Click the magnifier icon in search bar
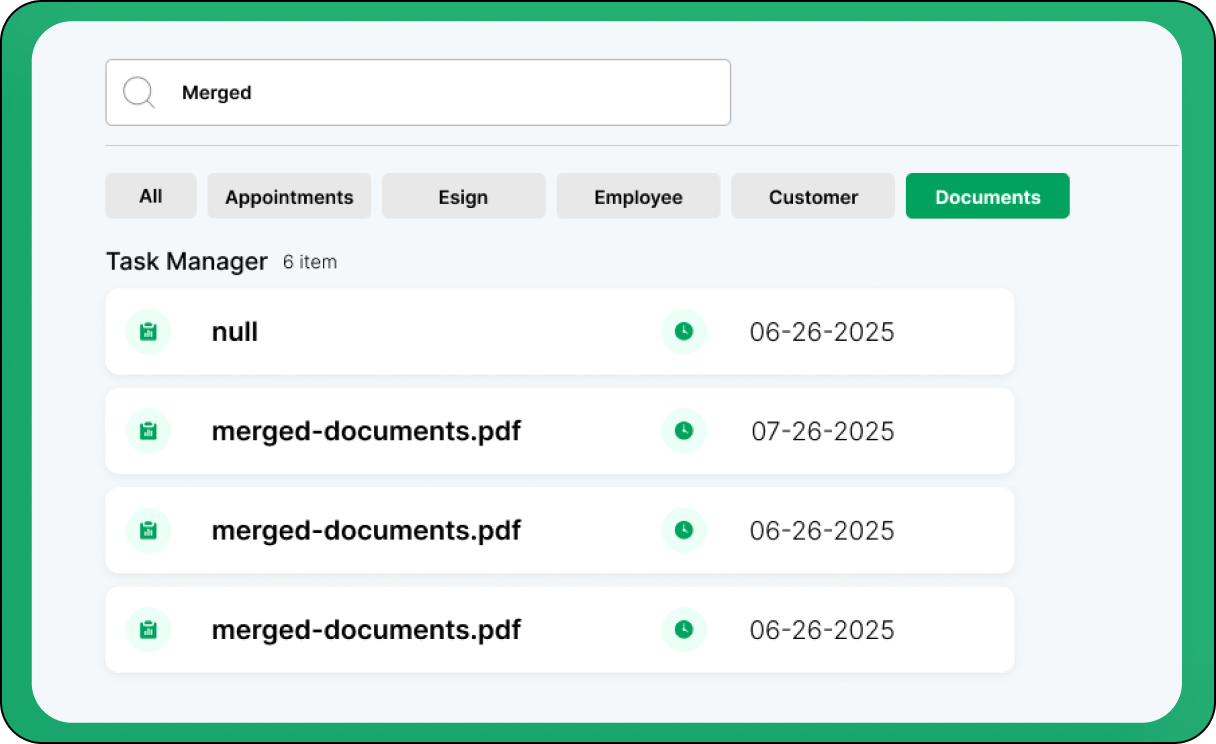The height and width of the screenshot is (744, 1216). click(x=139, y=93)
